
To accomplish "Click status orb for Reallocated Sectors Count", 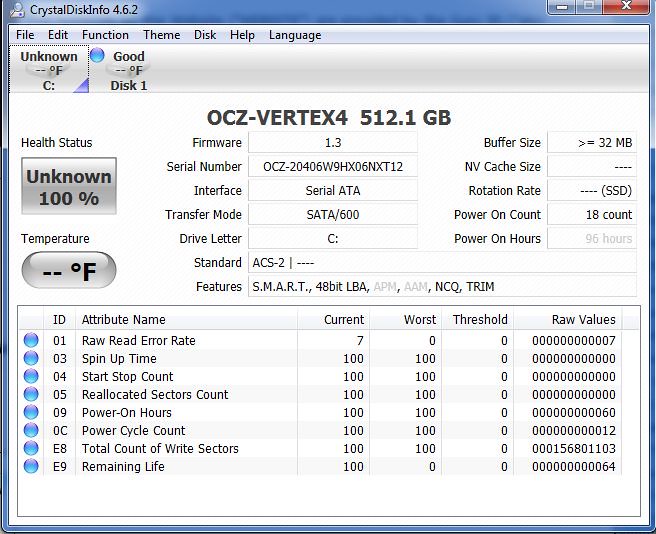I will [31, 394].
